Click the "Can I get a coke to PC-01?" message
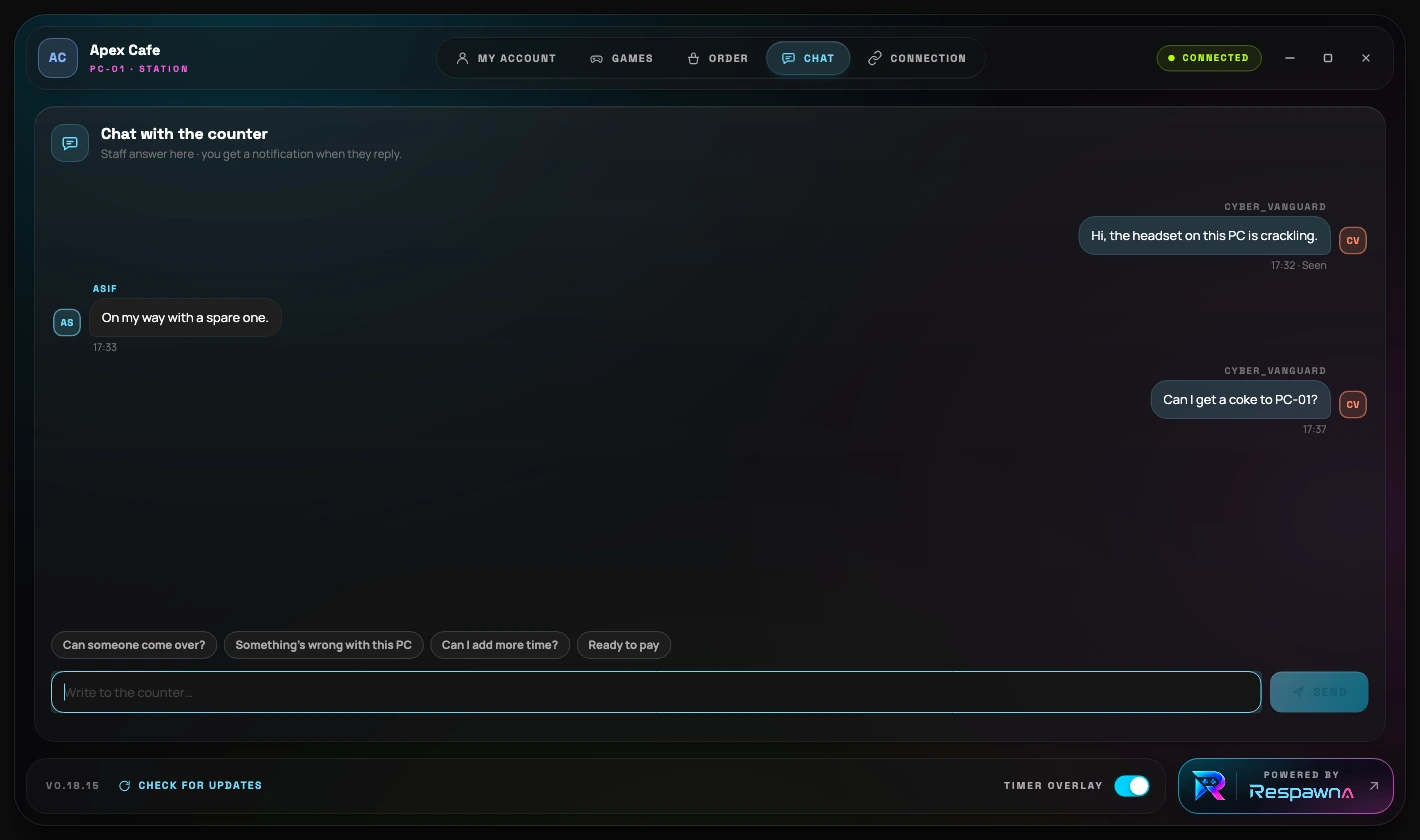1420x840 pixels. (x=1240, y=400)
